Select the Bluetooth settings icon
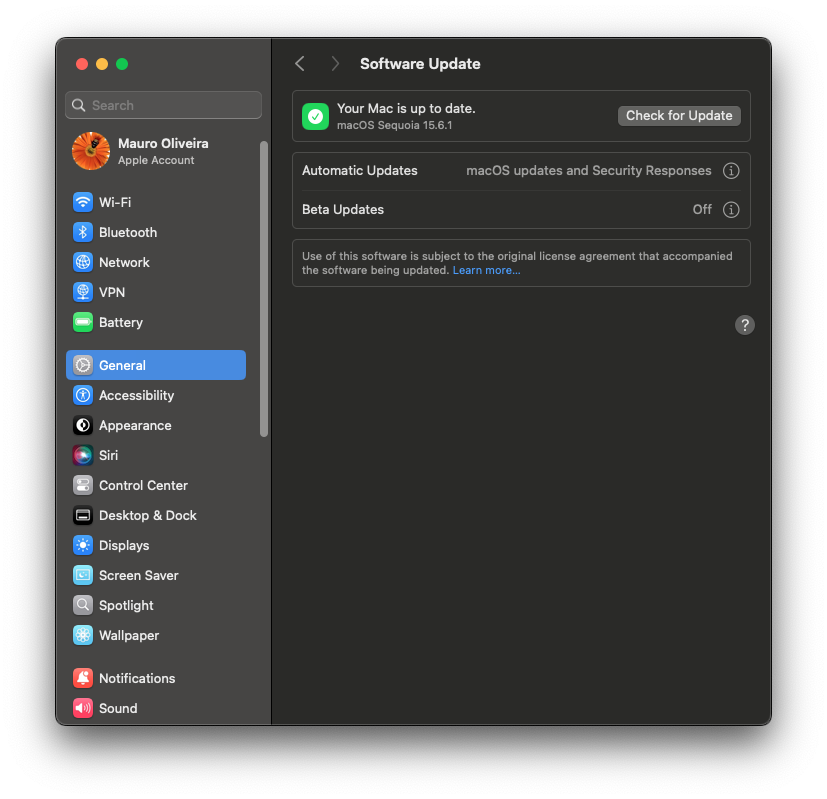Image resolution: width=827 pixels, height=799 pixels. (82, 232)
